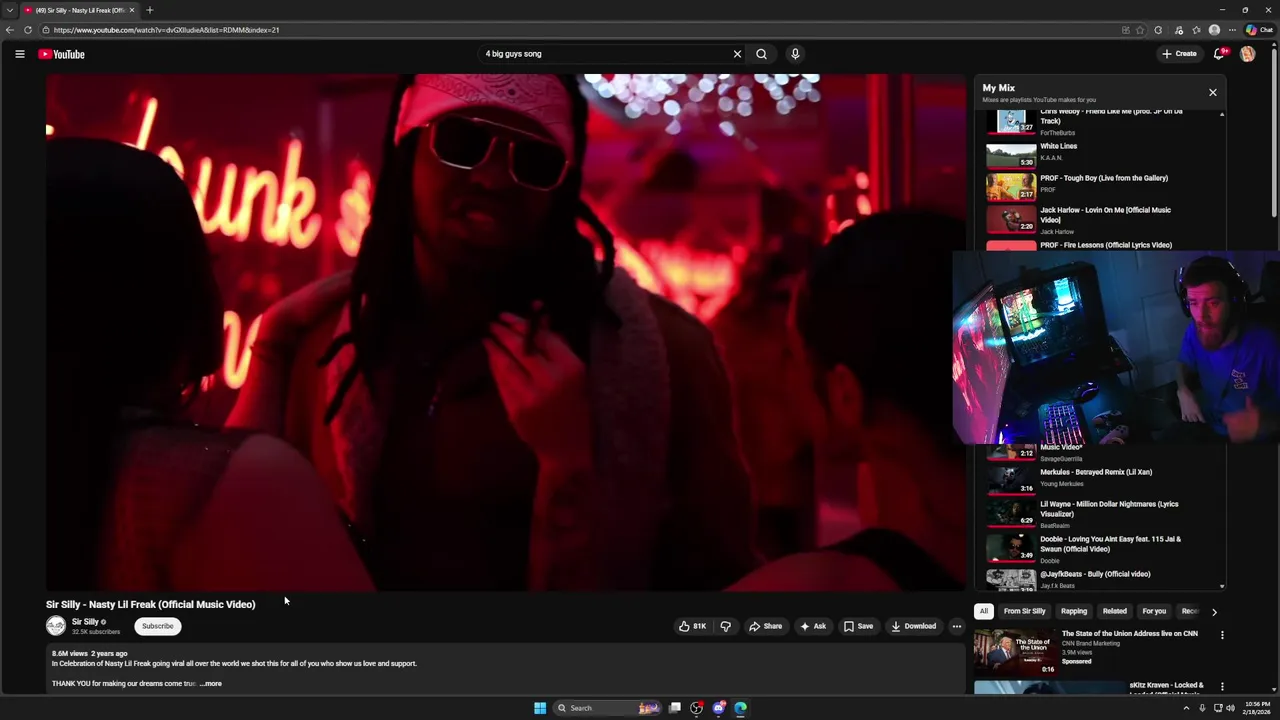This screenshot has width=1280, height=720.
Task: Open the Sir Silly channel avatar
Action: tap(56, 626)
